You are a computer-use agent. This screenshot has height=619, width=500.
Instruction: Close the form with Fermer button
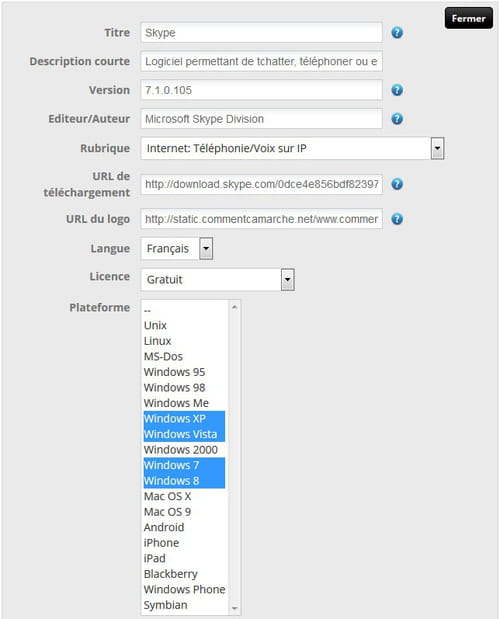click(468, 18)
